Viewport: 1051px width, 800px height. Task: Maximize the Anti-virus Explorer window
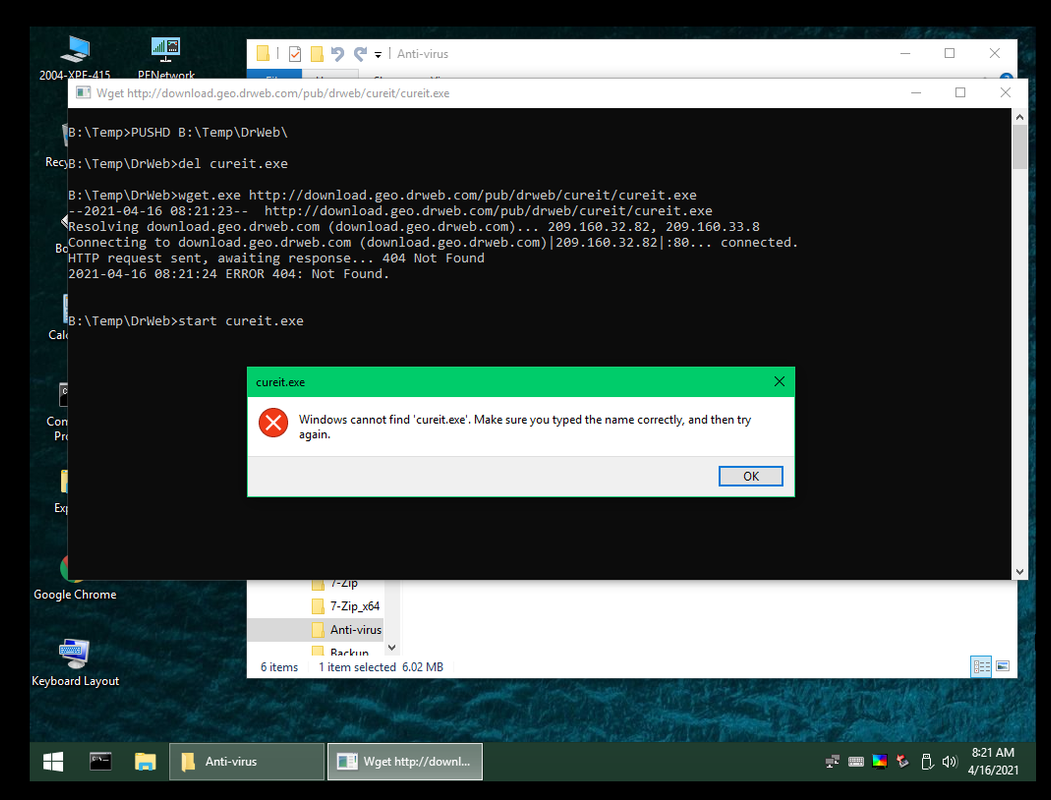pos(949,53)
